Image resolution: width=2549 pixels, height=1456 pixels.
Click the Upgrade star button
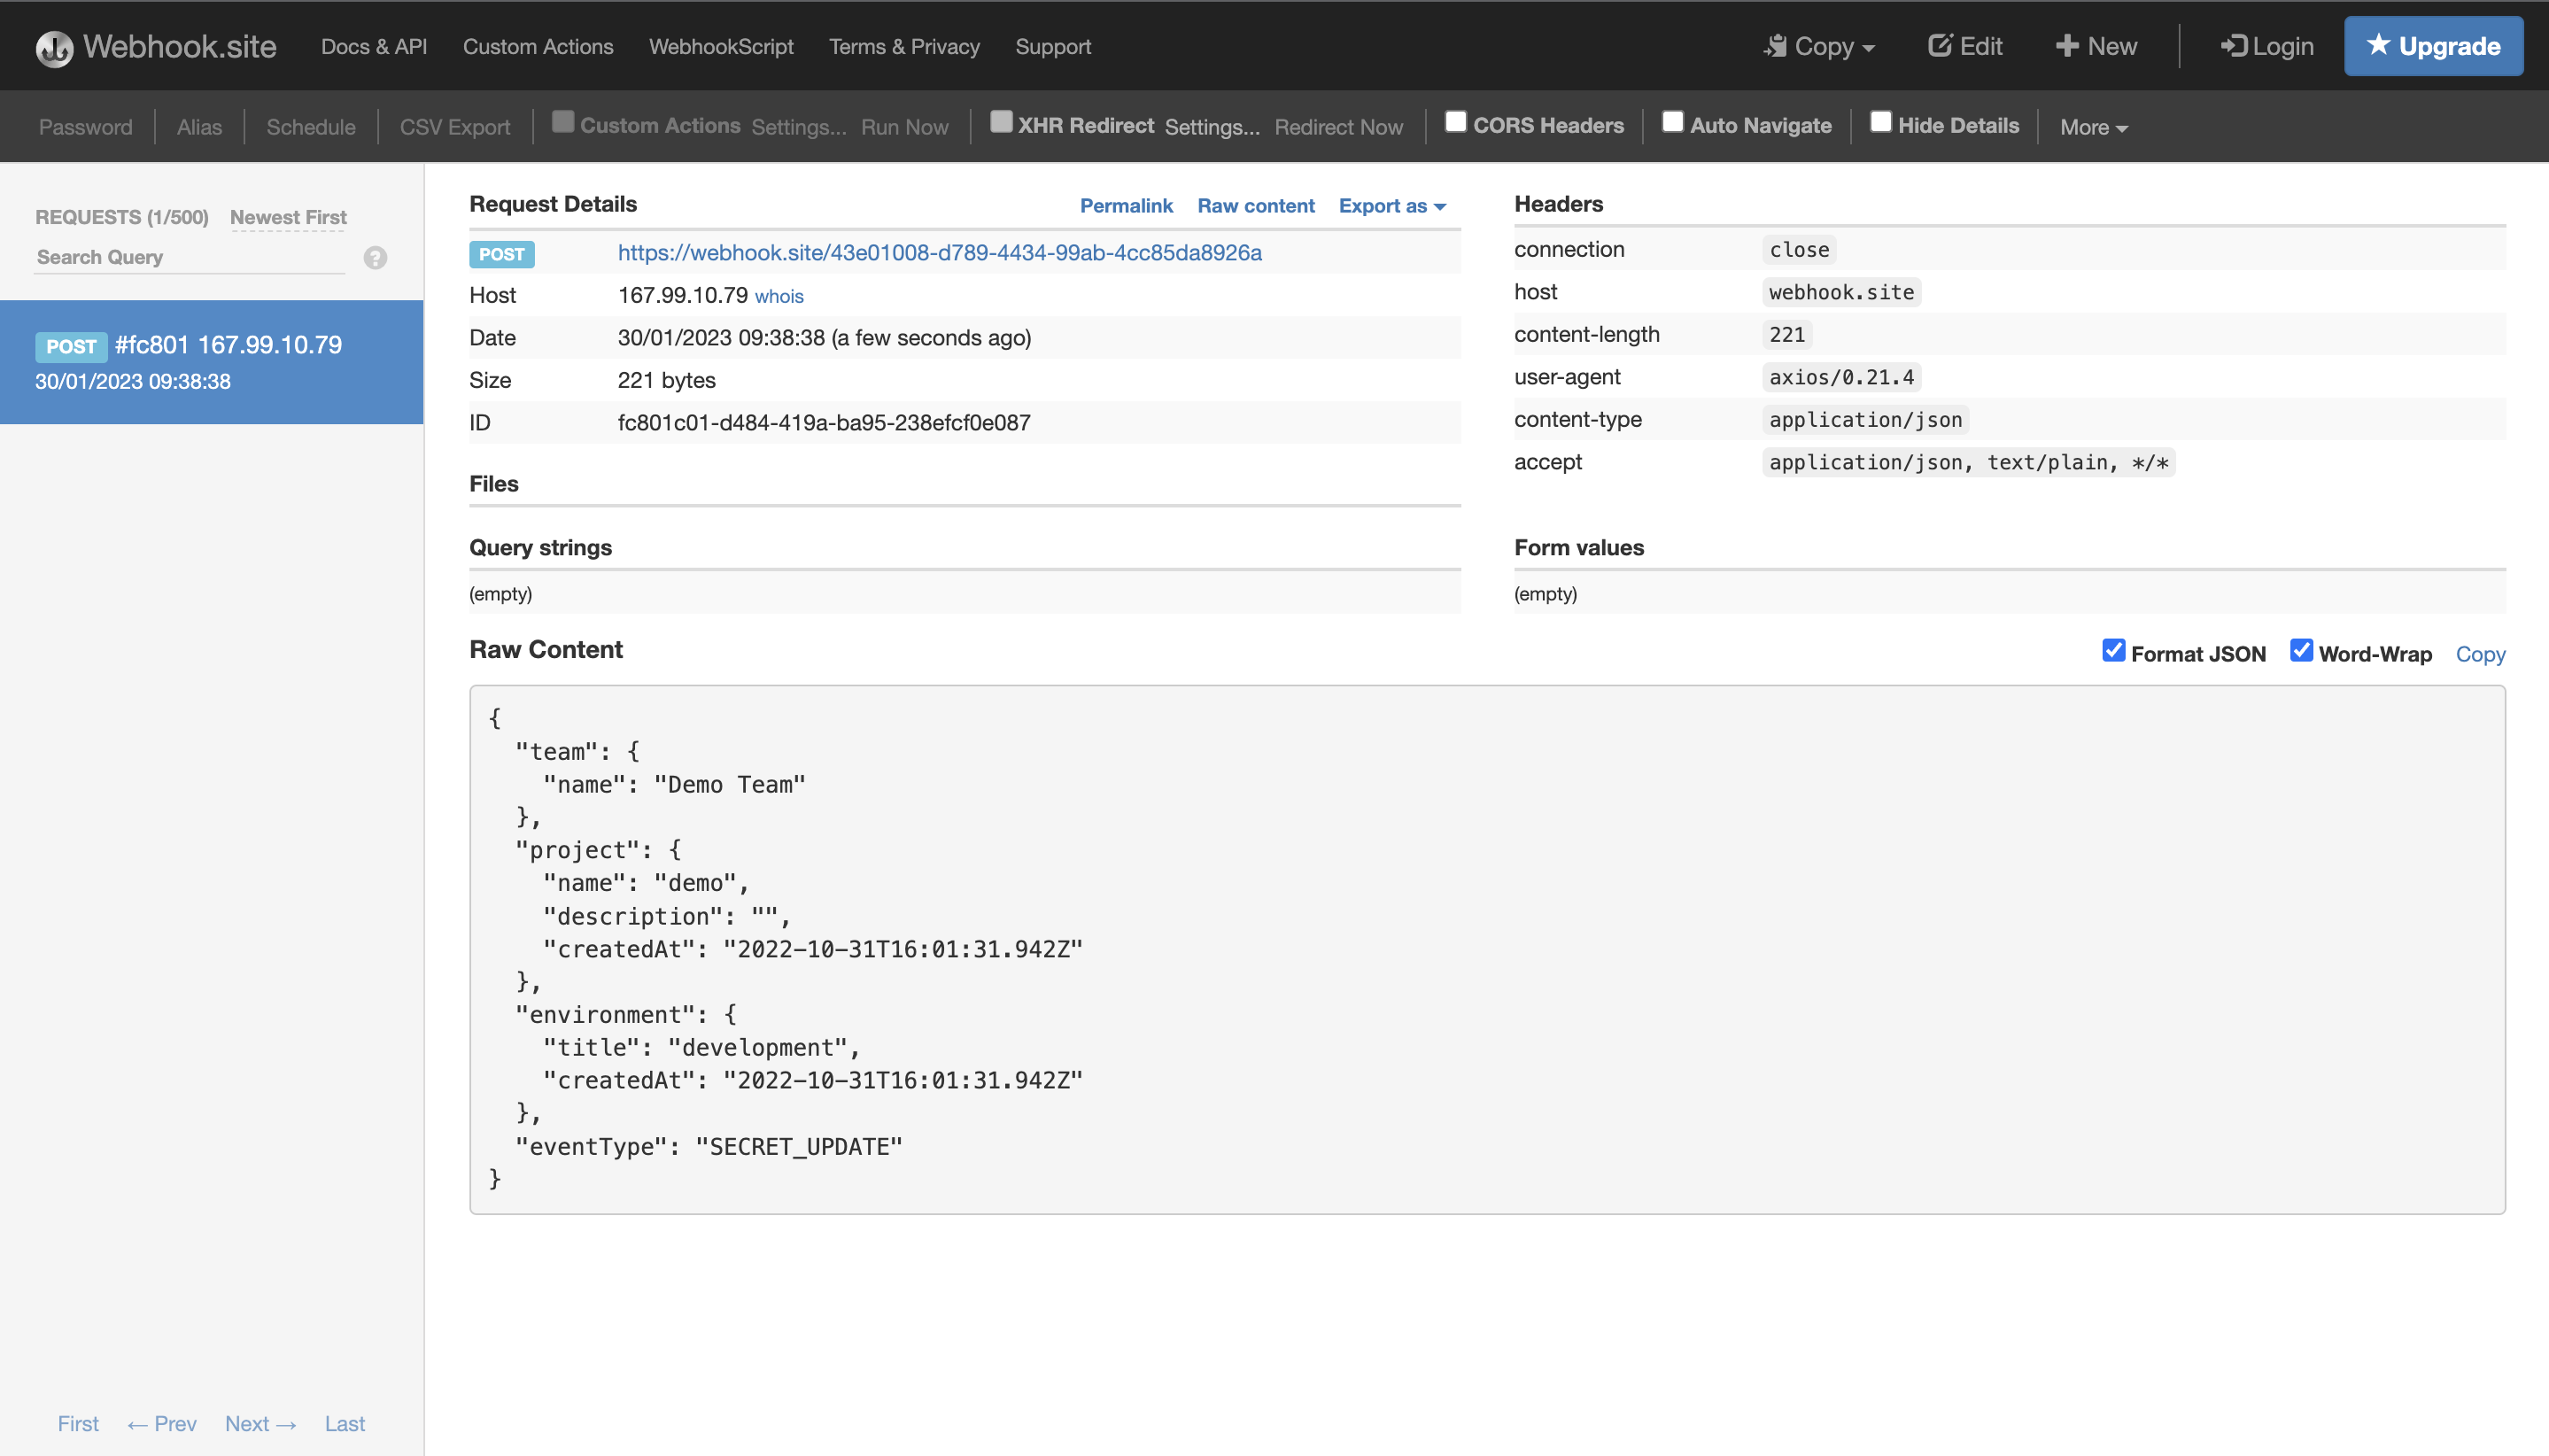(2432, 46)
